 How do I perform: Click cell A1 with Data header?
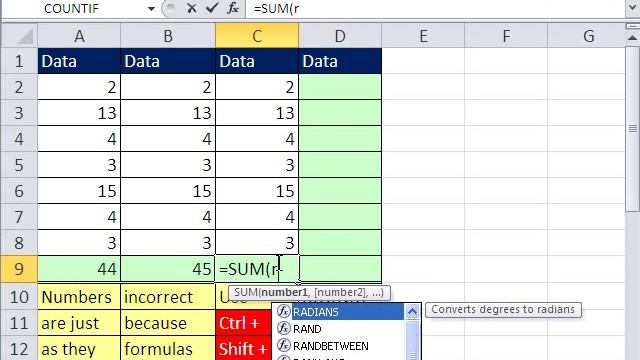click(79, 61)
